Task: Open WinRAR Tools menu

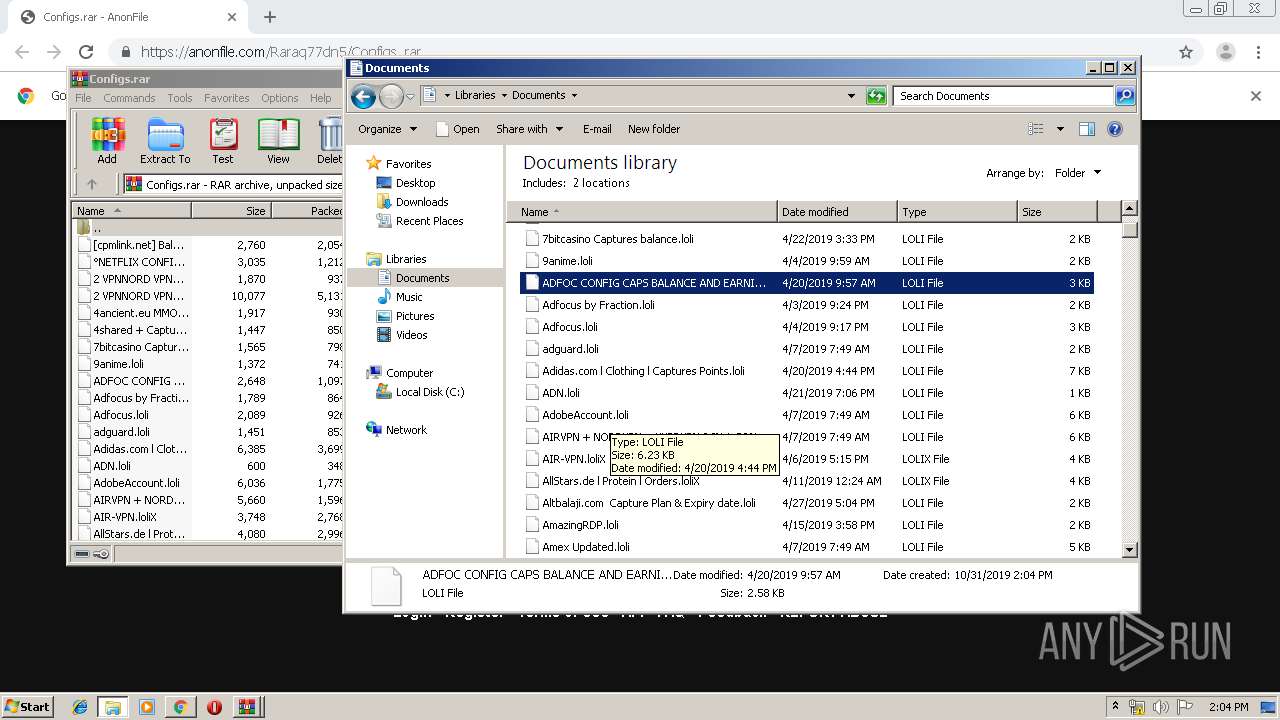Action: pyautogui.click(x=180, y=98)
